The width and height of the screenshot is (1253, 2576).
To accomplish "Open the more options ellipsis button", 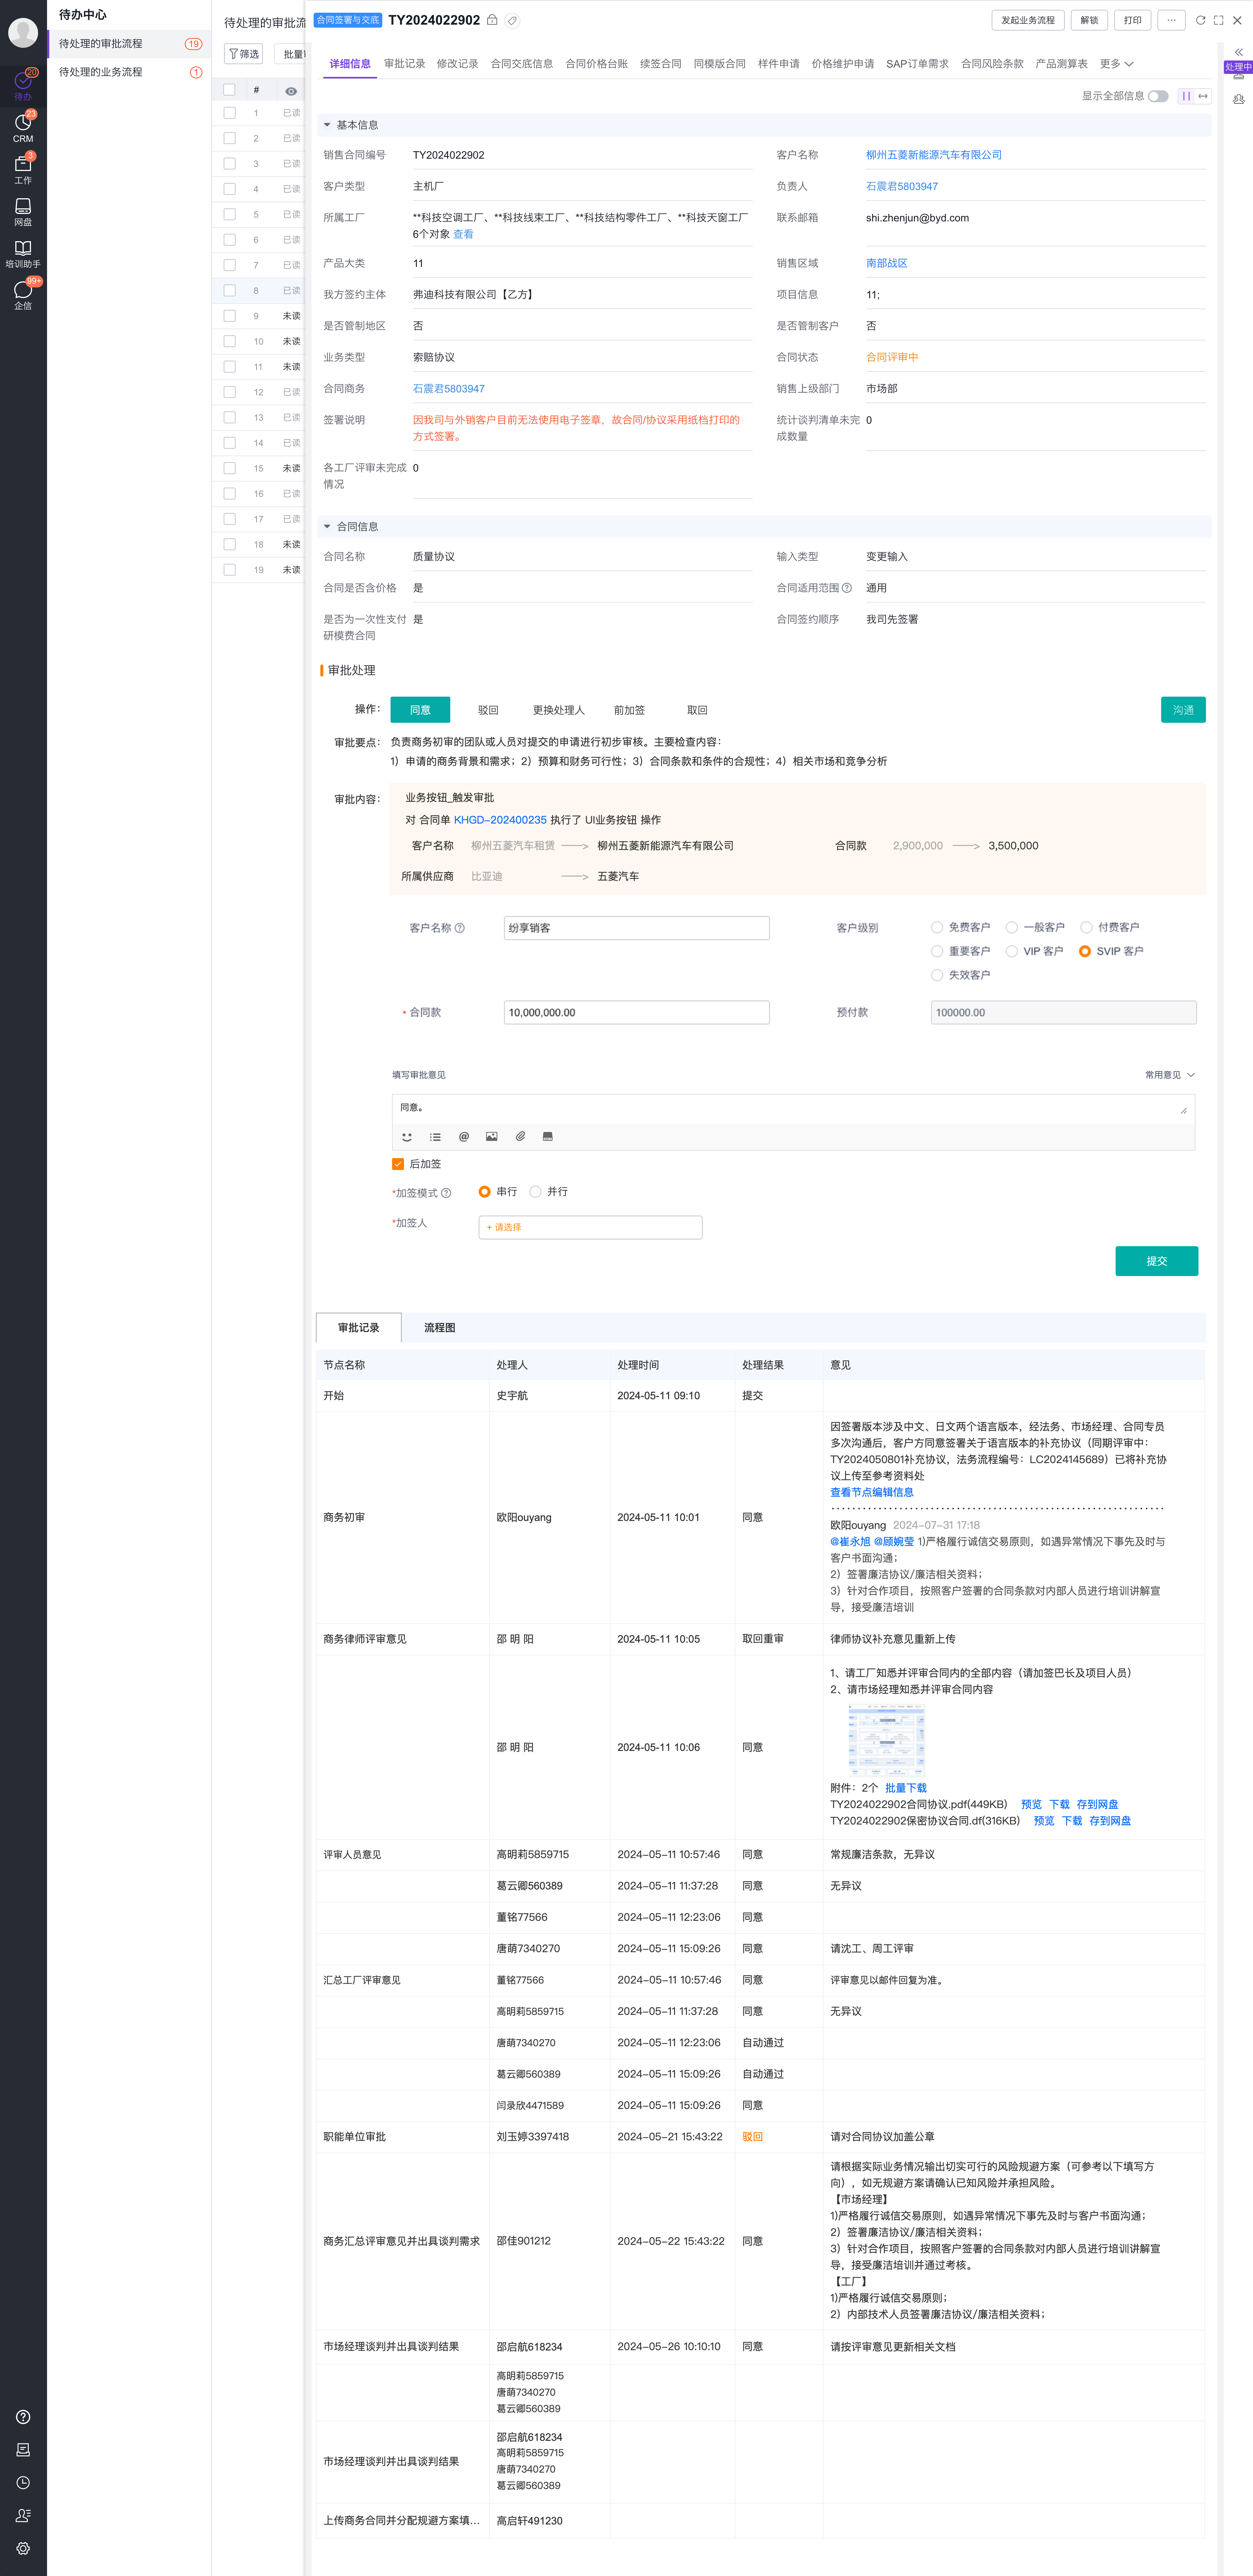I will pos(1171,20).
